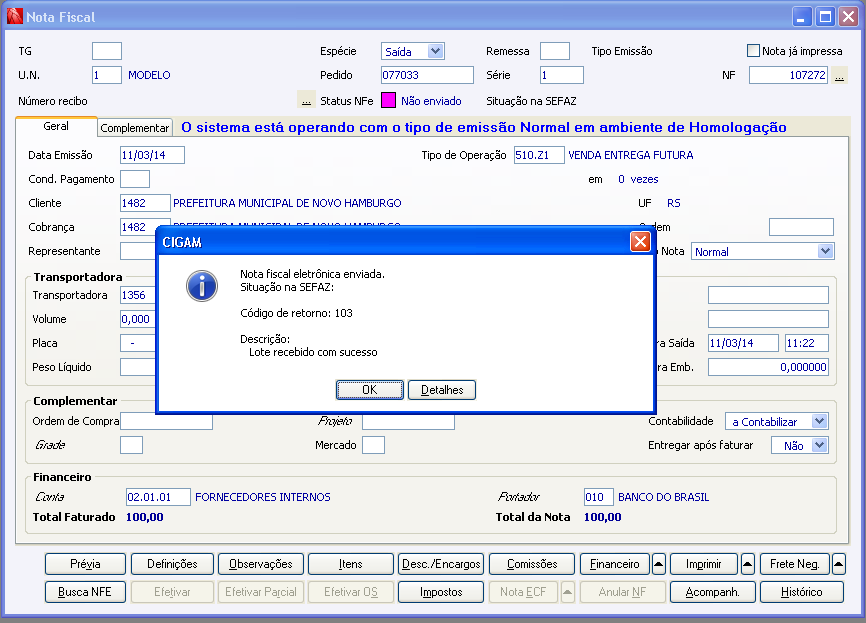Image resolution: width=866 pixels, height=623 pixels.
Task: Click the Volume field showing 0,000
Action: (x=139, y=319)
